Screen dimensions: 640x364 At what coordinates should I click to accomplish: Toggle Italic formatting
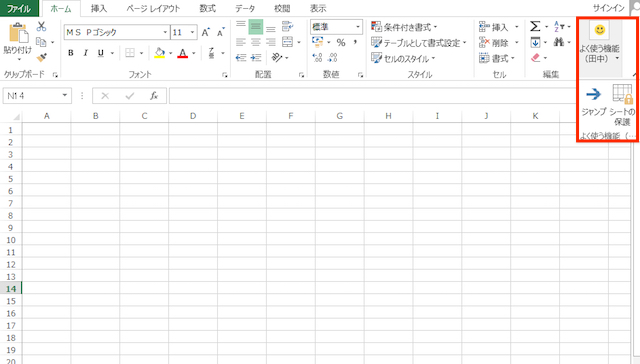click(x=86, y=53)
